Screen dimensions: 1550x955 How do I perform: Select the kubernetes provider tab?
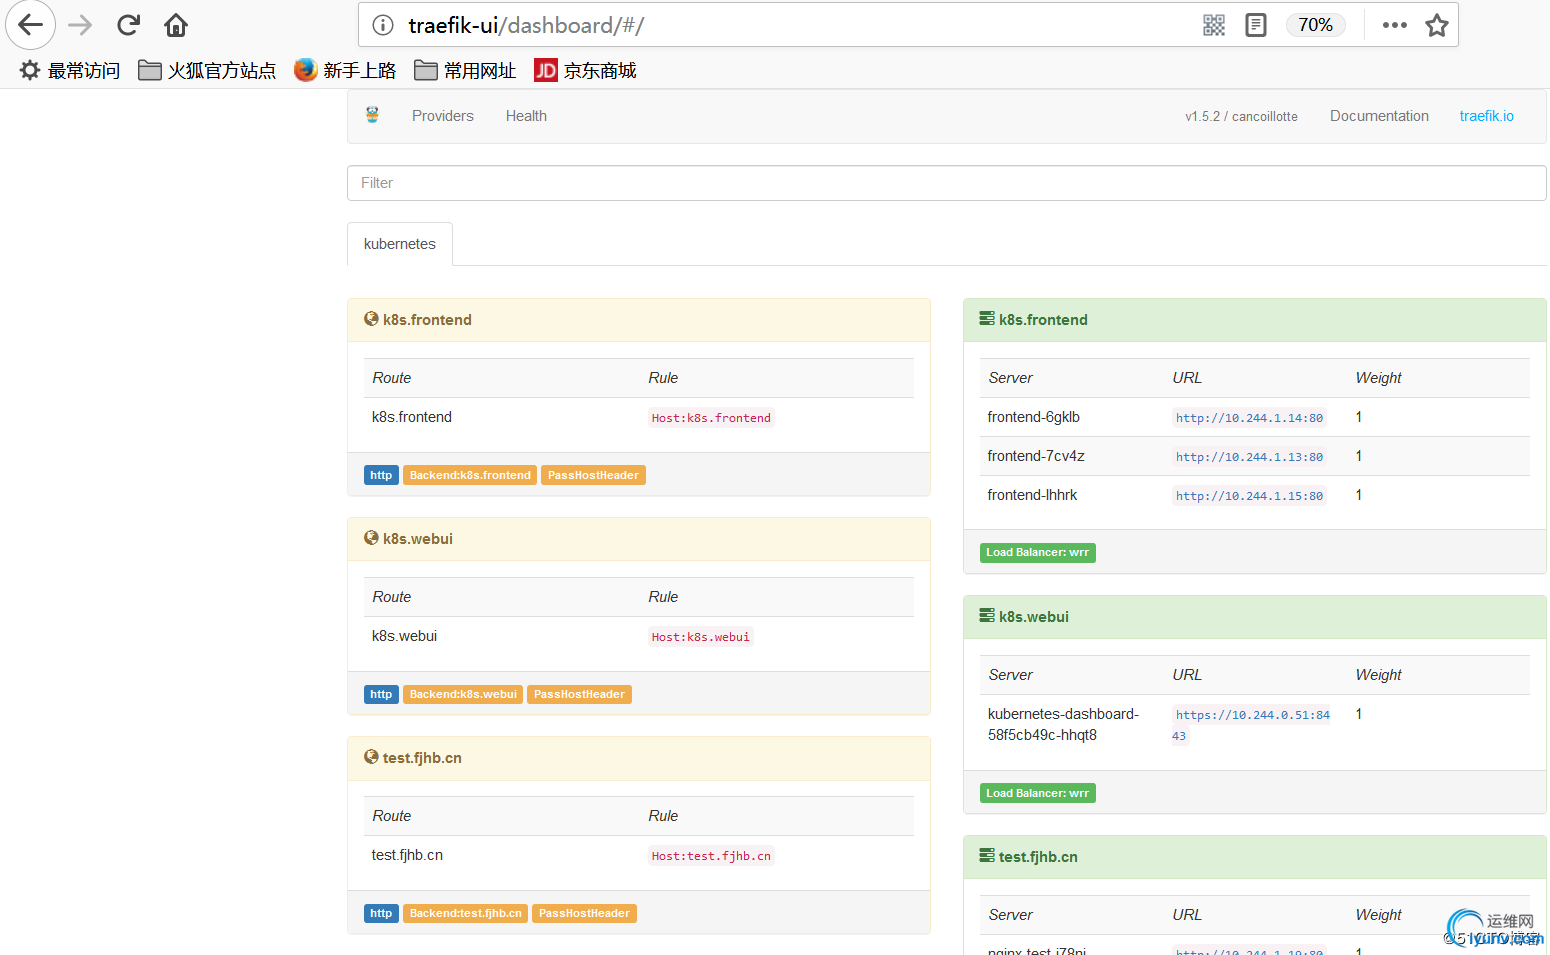point(400,244)
